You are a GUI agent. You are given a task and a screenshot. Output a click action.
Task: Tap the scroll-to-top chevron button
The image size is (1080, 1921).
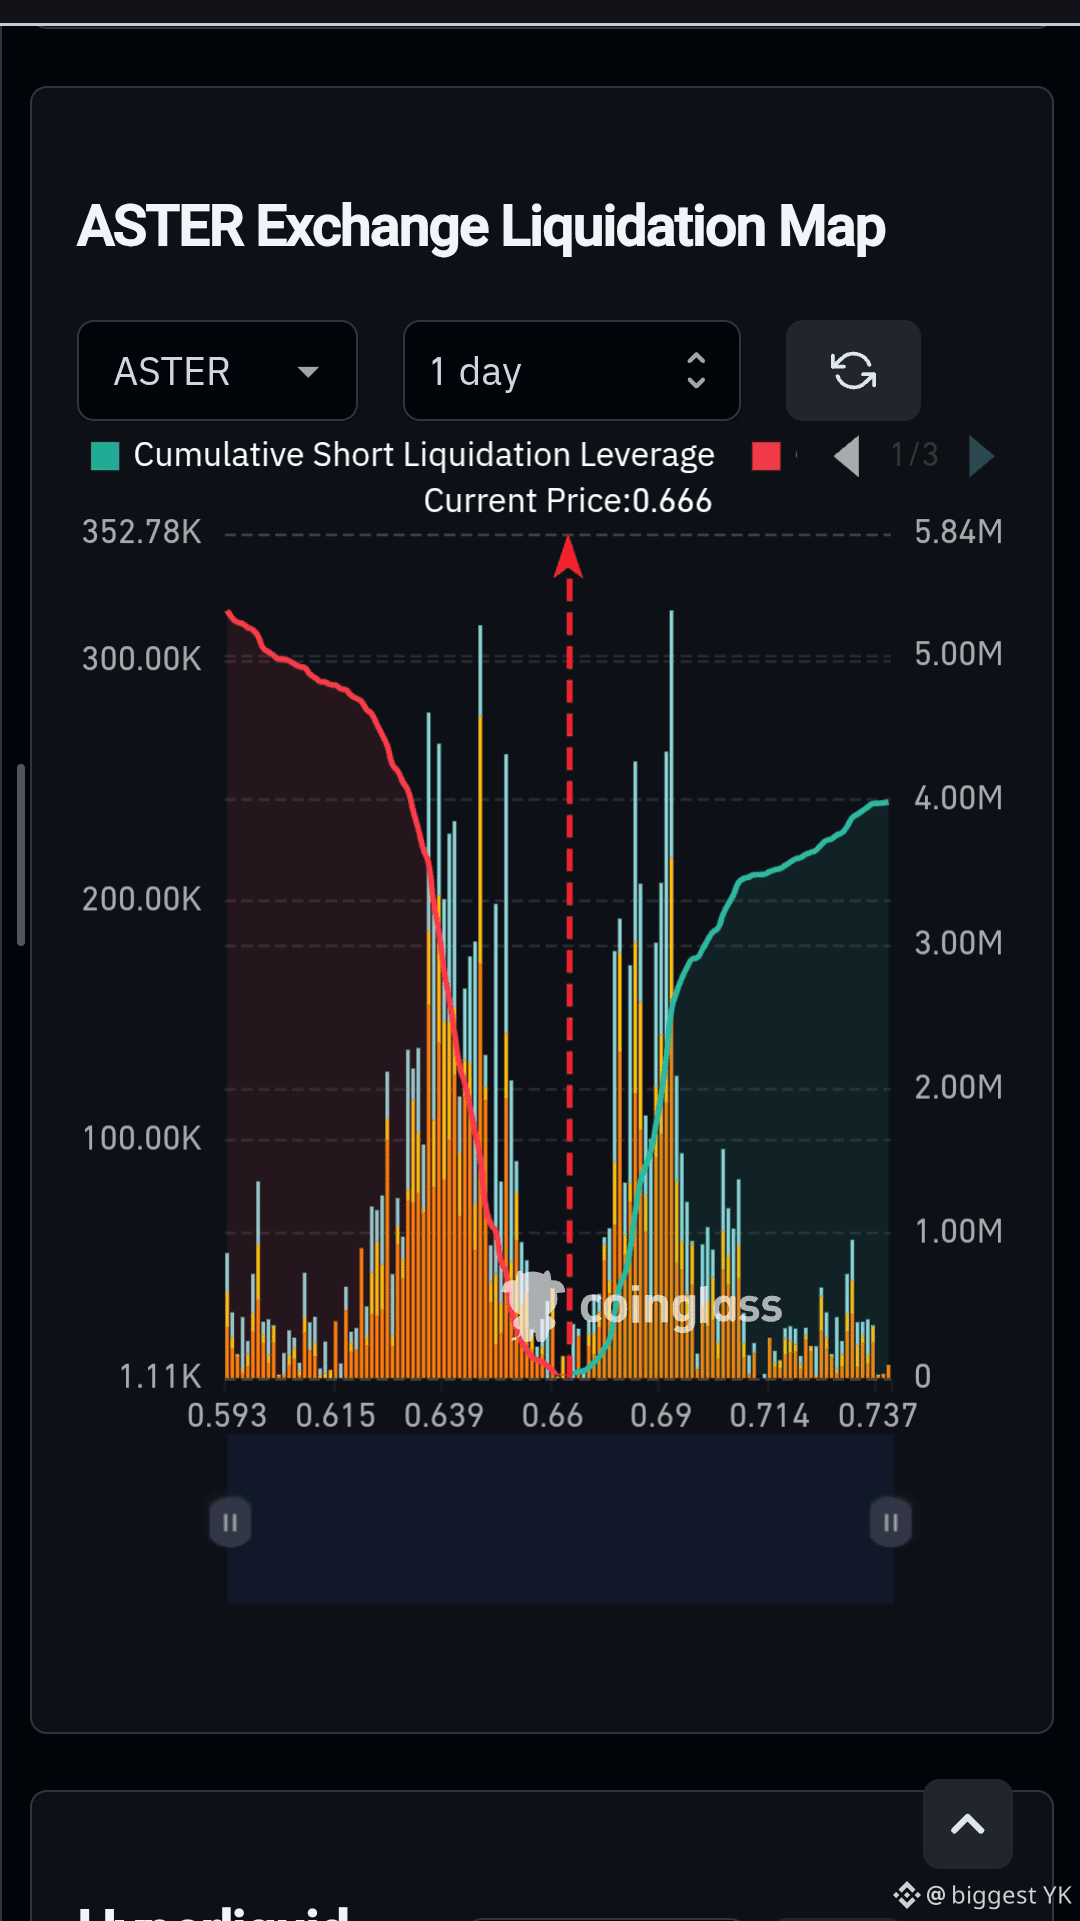click(967, 1824)
